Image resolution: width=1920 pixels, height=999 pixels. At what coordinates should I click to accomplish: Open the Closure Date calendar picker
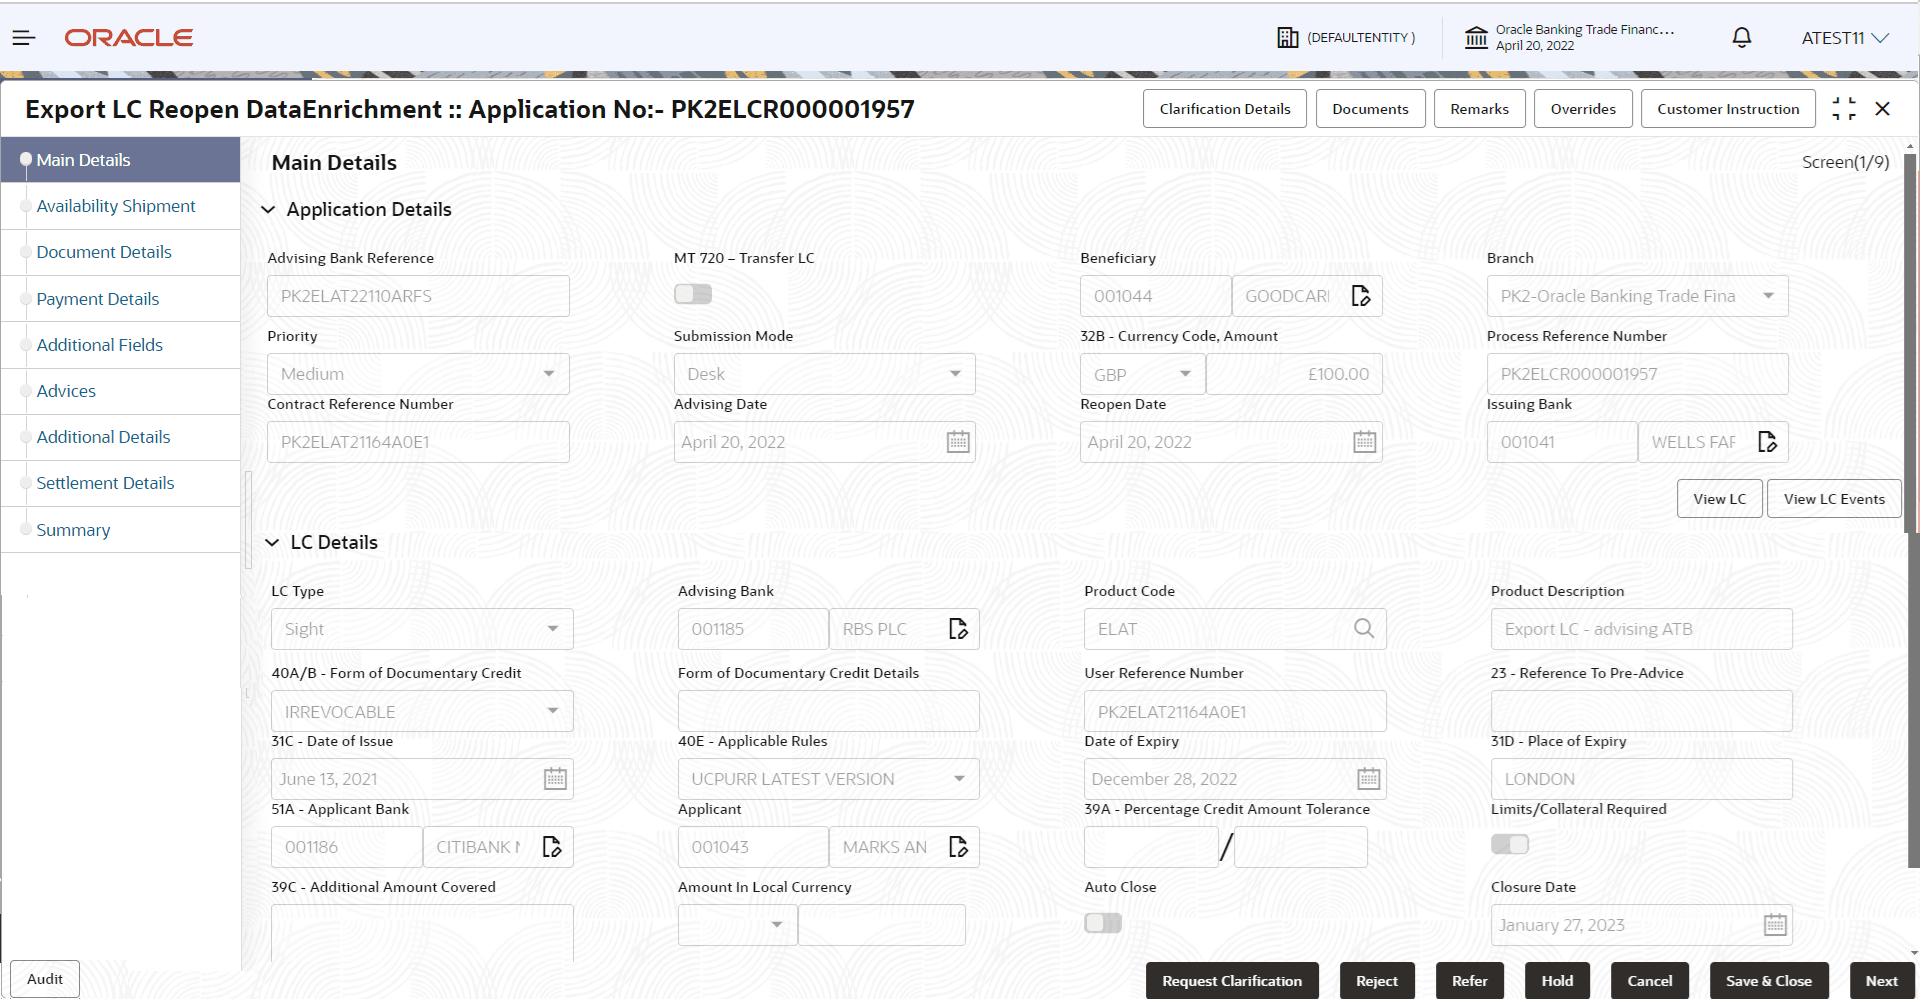point(1774,925)
